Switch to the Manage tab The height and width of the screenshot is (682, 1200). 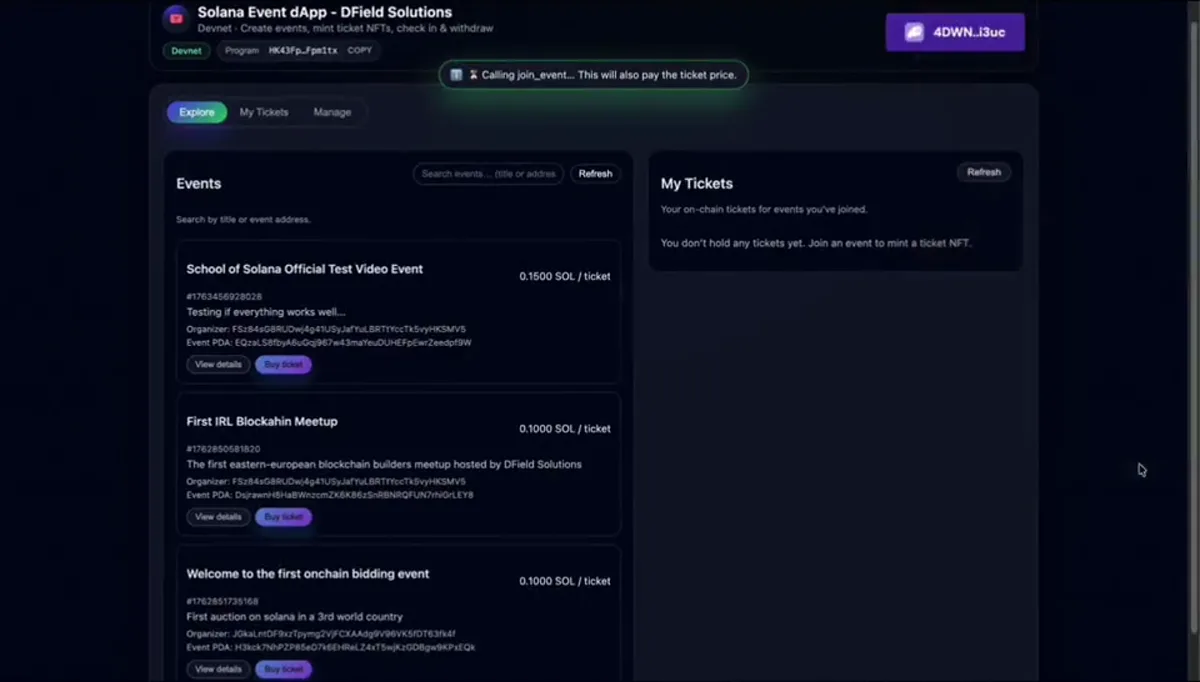click(x=332, y=112)
